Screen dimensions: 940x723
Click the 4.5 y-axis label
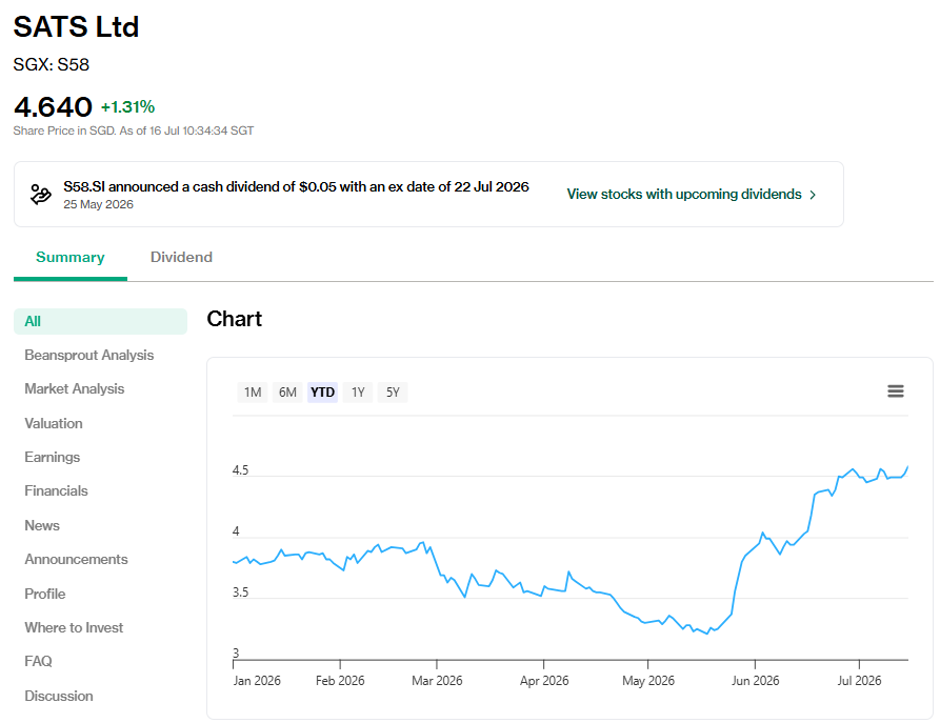coord(240,470)
